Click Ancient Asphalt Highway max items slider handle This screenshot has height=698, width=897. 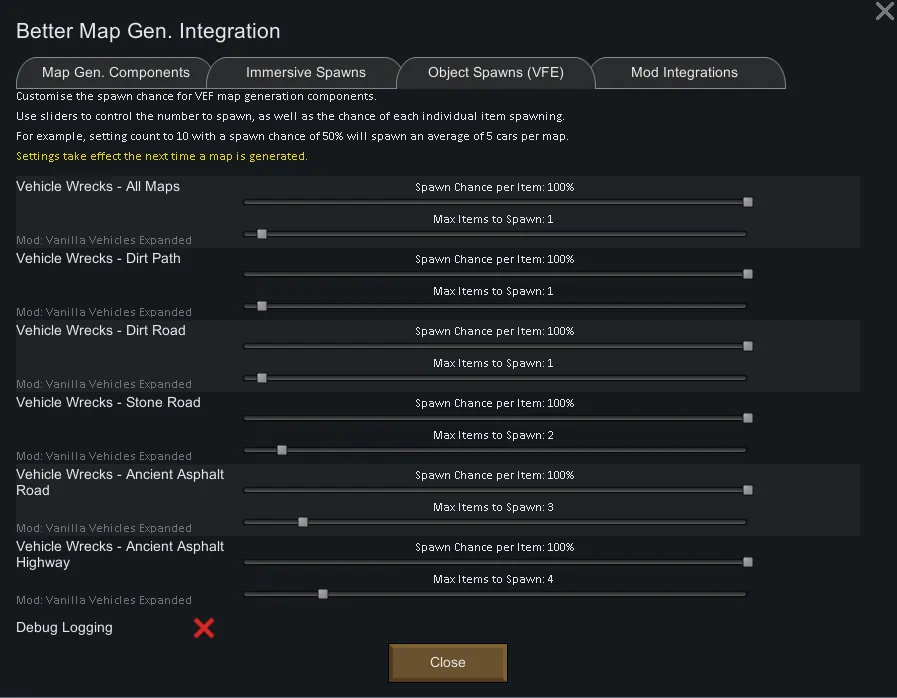click(323, 594)
